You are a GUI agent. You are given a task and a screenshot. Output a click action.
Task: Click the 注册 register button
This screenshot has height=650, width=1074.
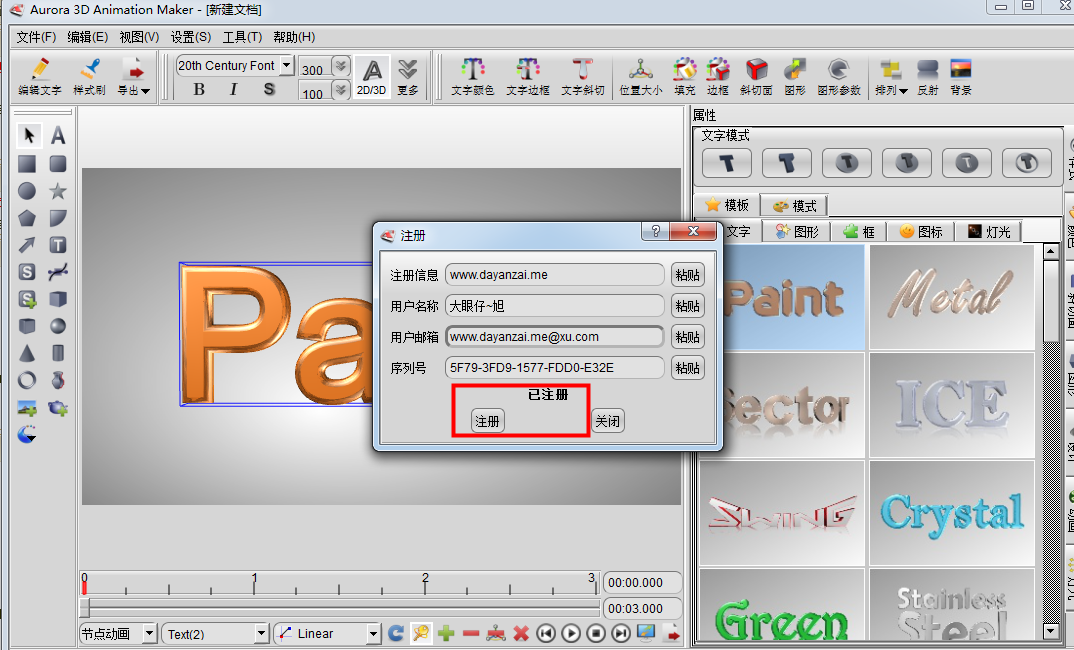488,421
